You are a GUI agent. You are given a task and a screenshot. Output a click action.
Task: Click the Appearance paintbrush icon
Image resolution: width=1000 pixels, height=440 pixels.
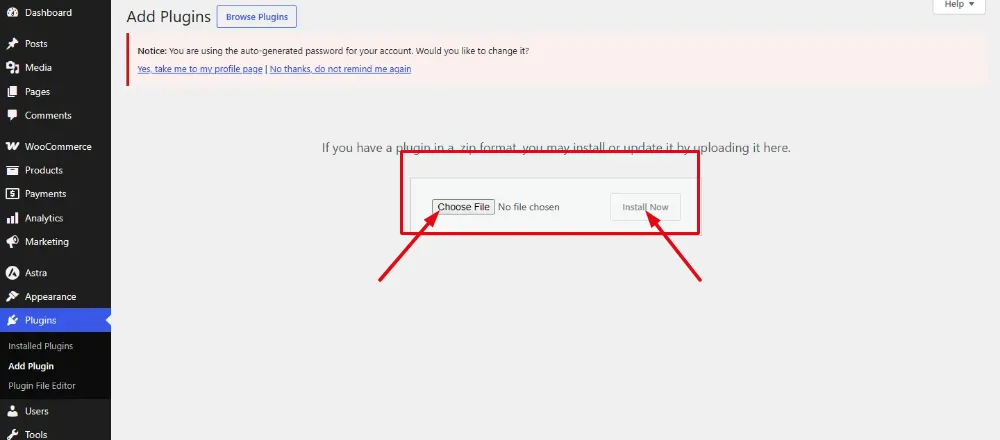(12, 297)
